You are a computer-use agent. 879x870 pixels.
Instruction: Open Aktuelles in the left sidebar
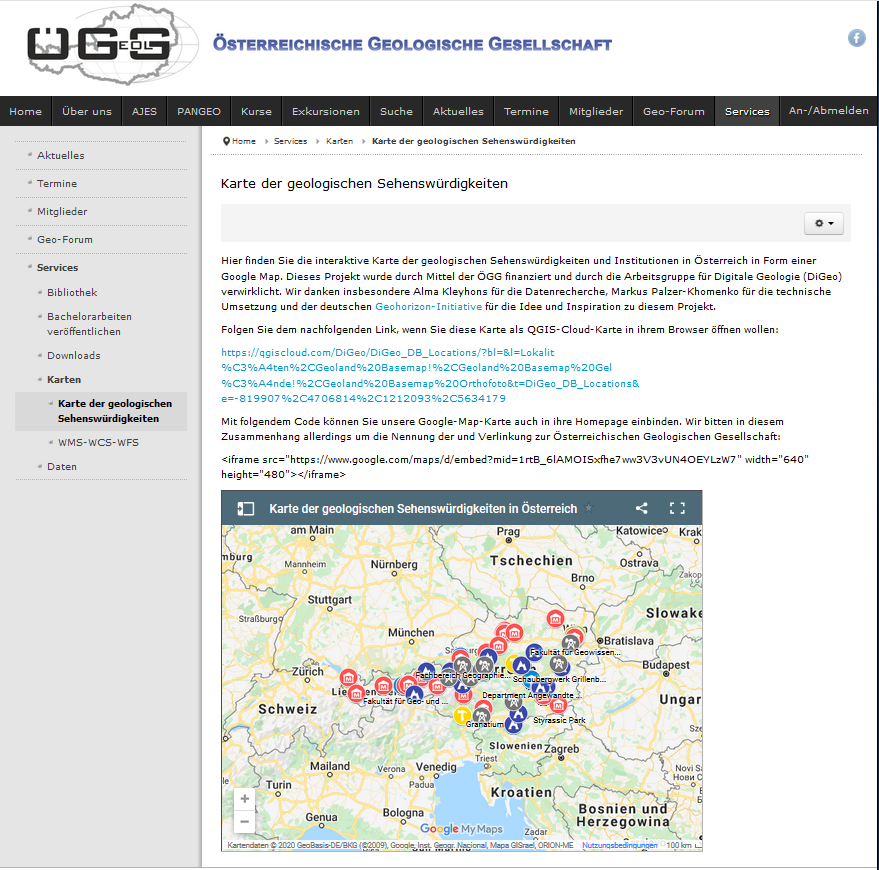point(61,155)
